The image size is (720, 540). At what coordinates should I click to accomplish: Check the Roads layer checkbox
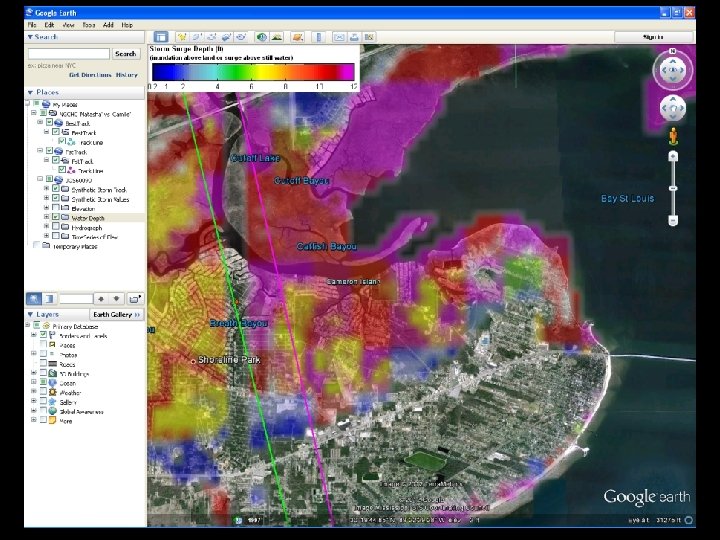pyautogui.click(x=43, y=364)
